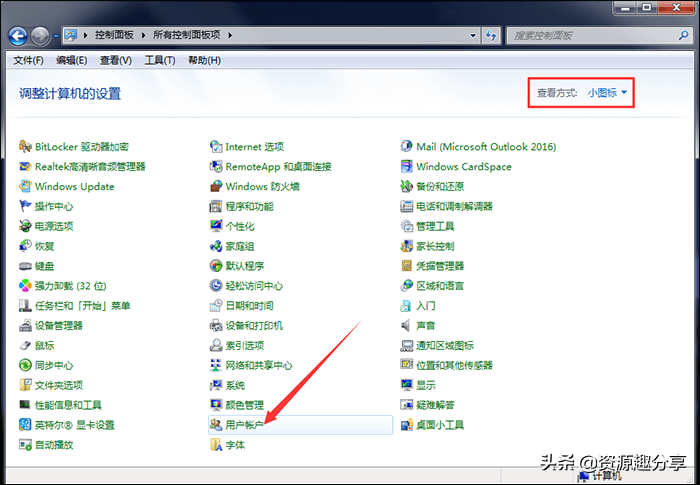Image resolution: width=700 pixels, height=485 pixels.
Task: Click the Forward navigation arrow button
Action: coord(40,36)
